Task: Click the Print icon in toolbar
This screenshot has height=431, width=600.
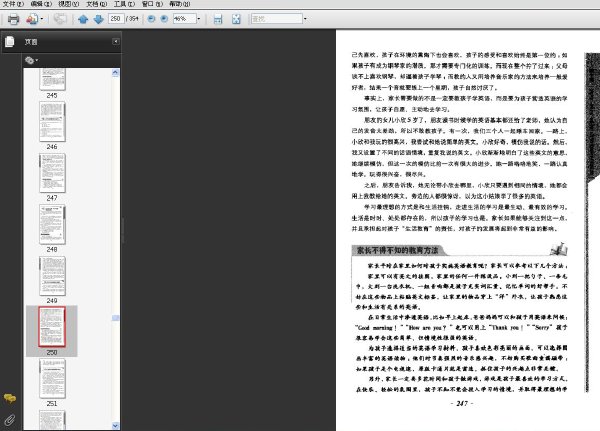Action: 13,19
